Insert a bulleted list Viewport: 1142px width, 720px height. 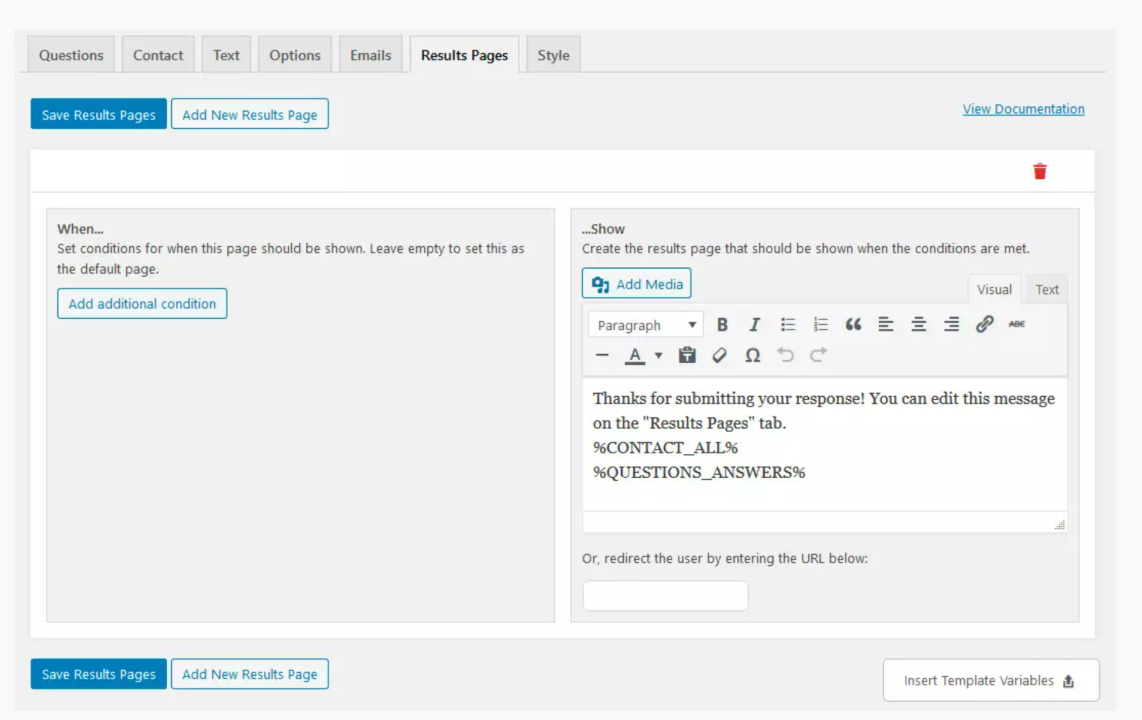(x=787, y=324)
